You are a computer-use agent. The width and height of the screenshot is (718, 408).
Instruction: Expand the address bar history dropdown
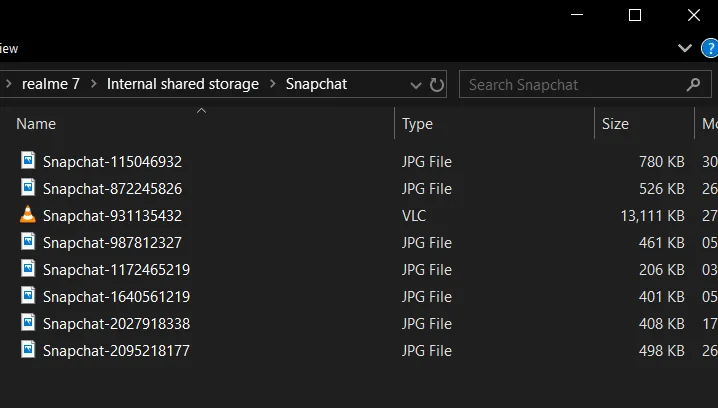pyautogui.click(x=416, y=85)
